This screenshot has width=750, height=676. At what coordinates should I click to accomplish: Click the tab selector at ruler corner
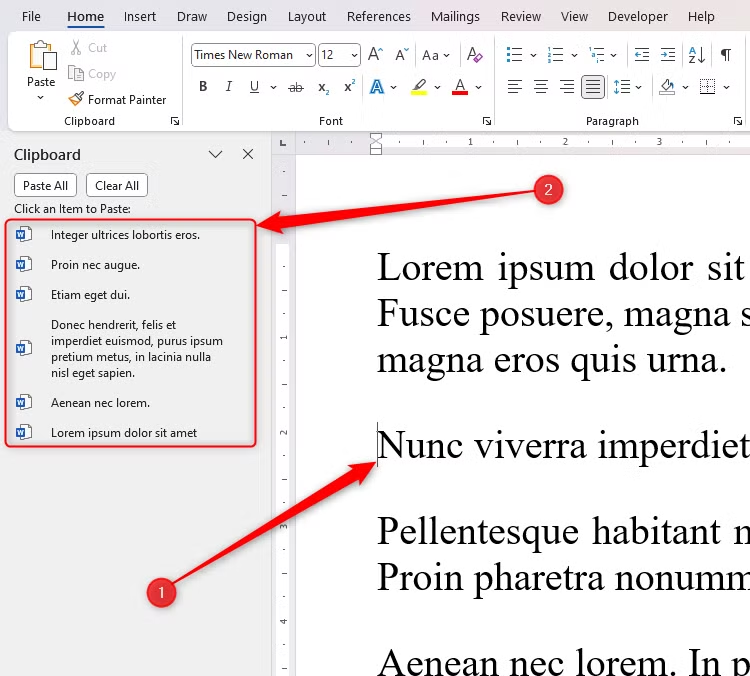283,143
